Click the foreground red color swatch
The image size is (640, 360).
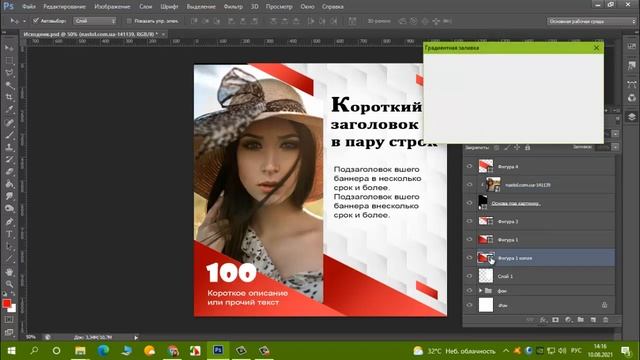pyautogui.click(x=7, y=303)
